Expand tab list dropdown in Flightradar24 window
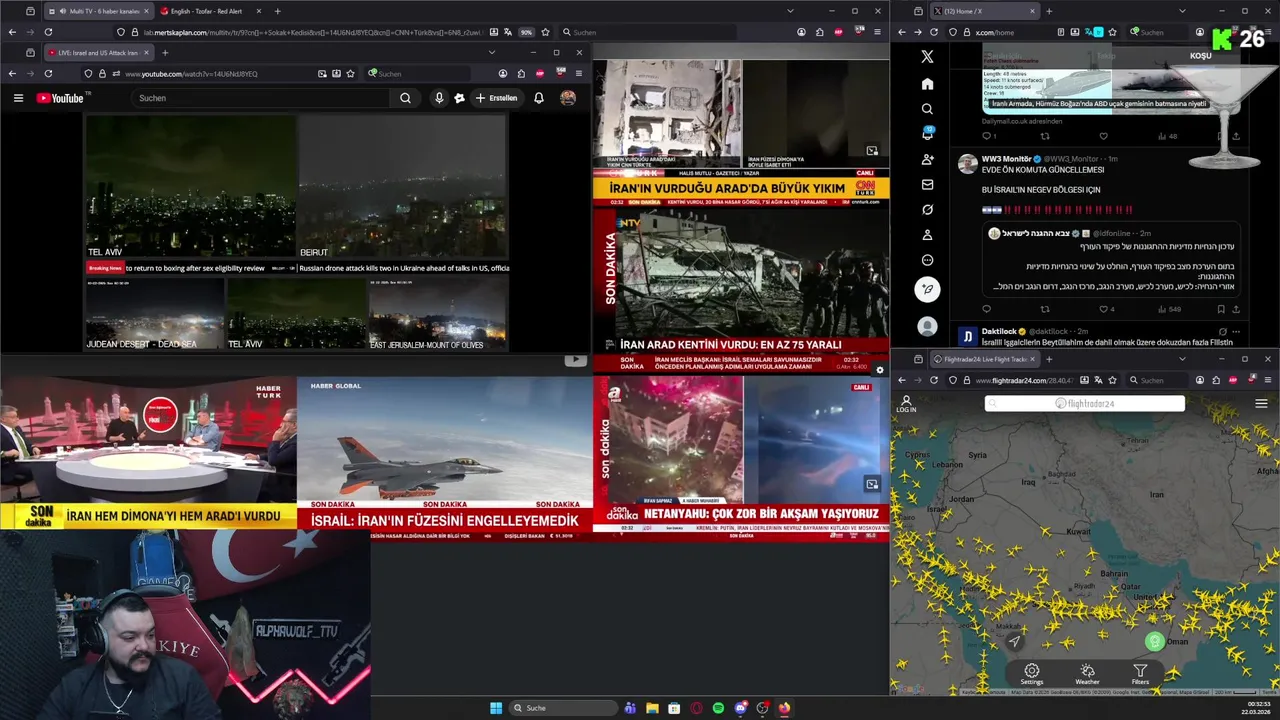 coord(1182,359)
